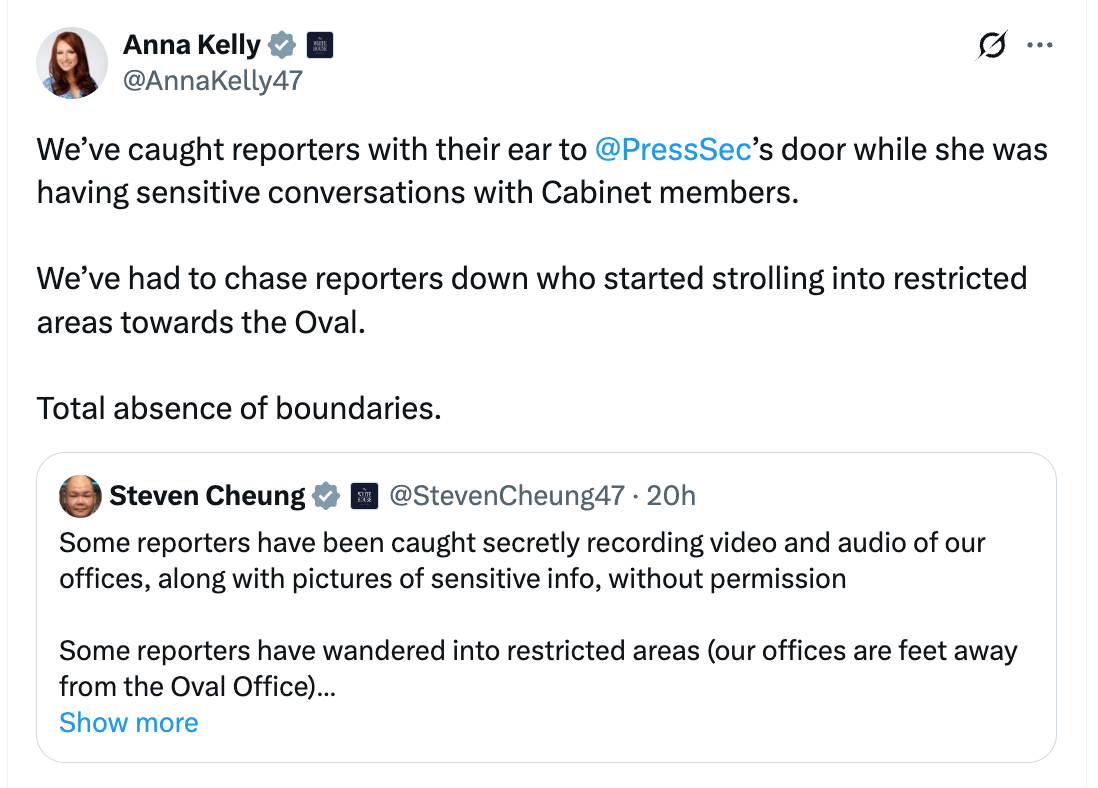Click Steven Cheung's verified checkmark badge

(326, 496)
